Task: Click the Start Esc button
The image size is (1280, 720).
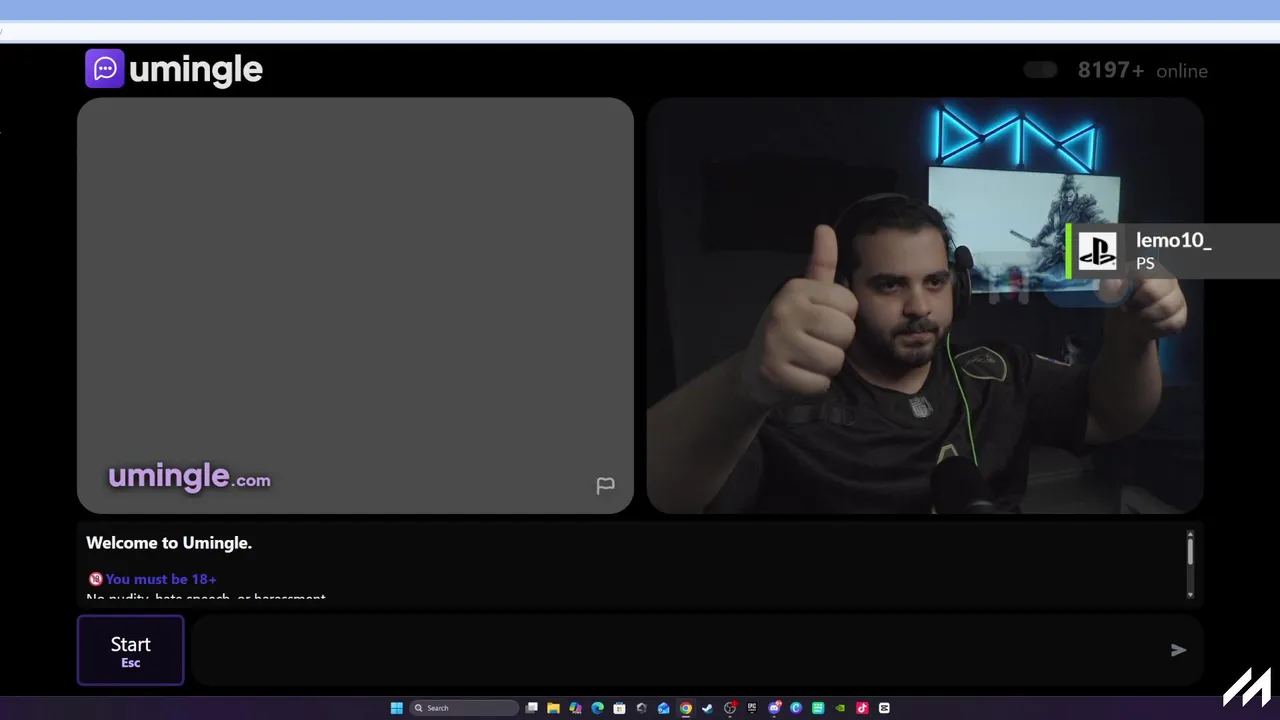Action: click(131, 650)
